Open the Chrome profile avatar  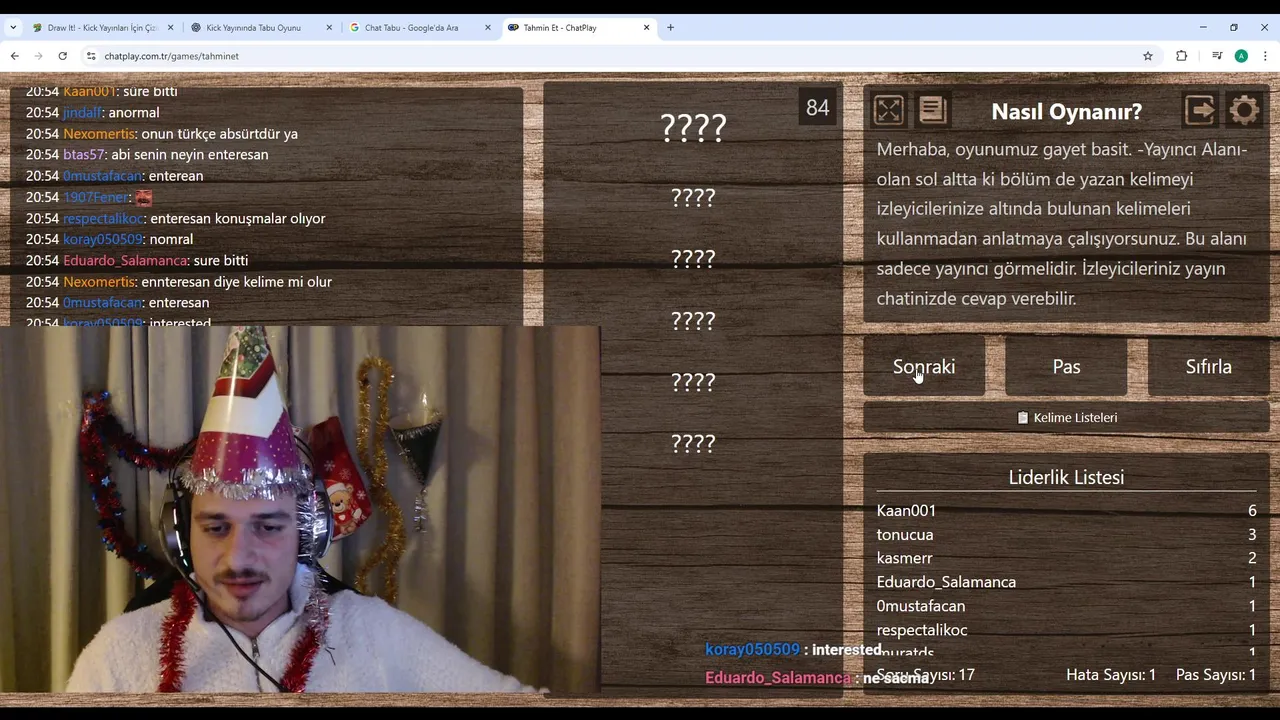pyautogui.click(x=1241, y=56)
